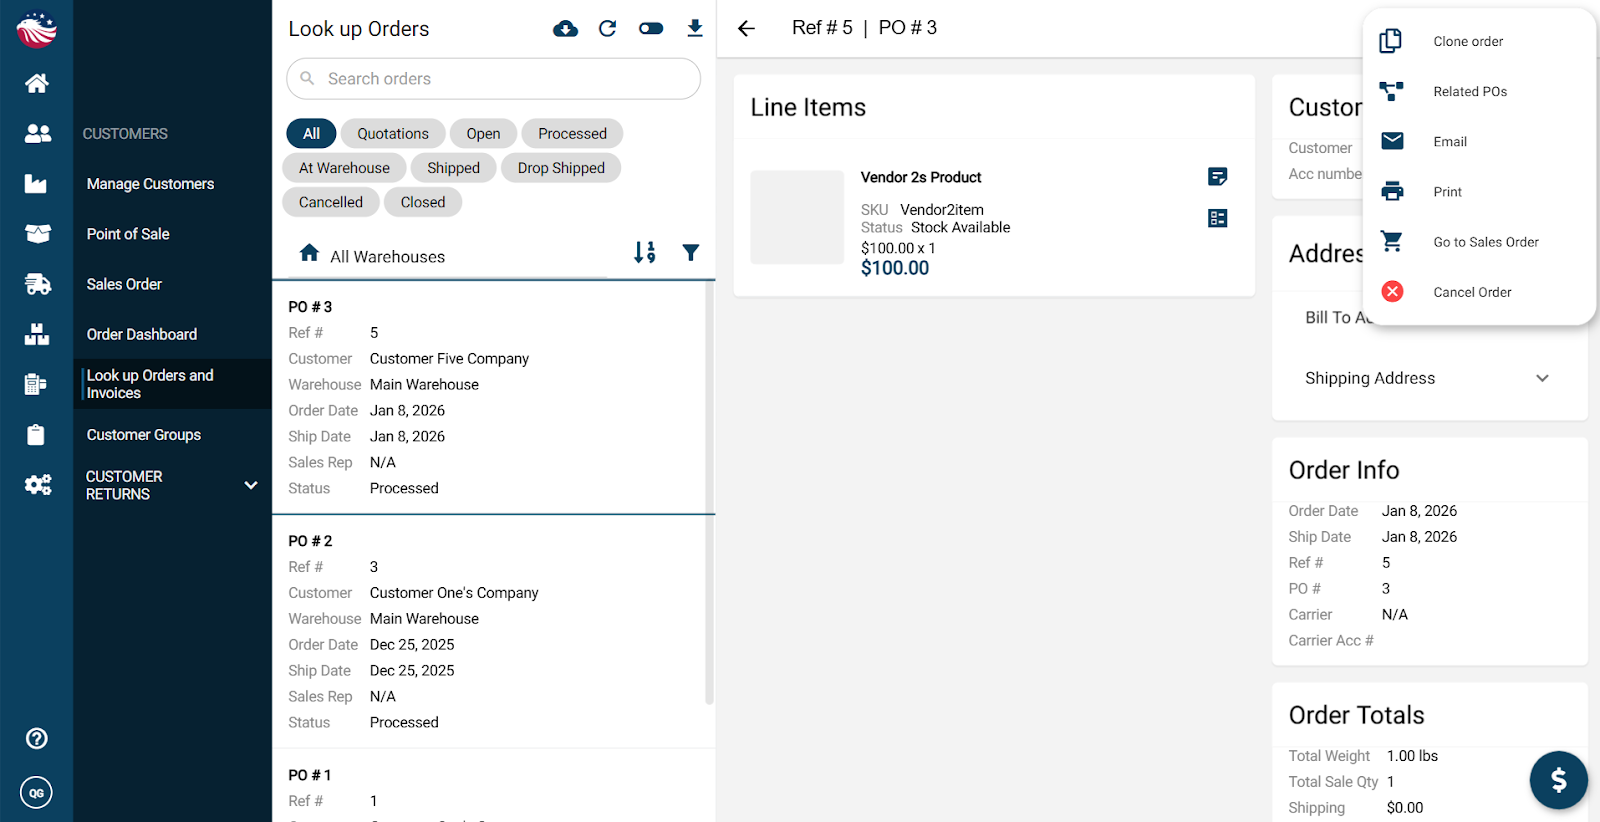Filter orders by At Warehouse

[x=344, y=168]
